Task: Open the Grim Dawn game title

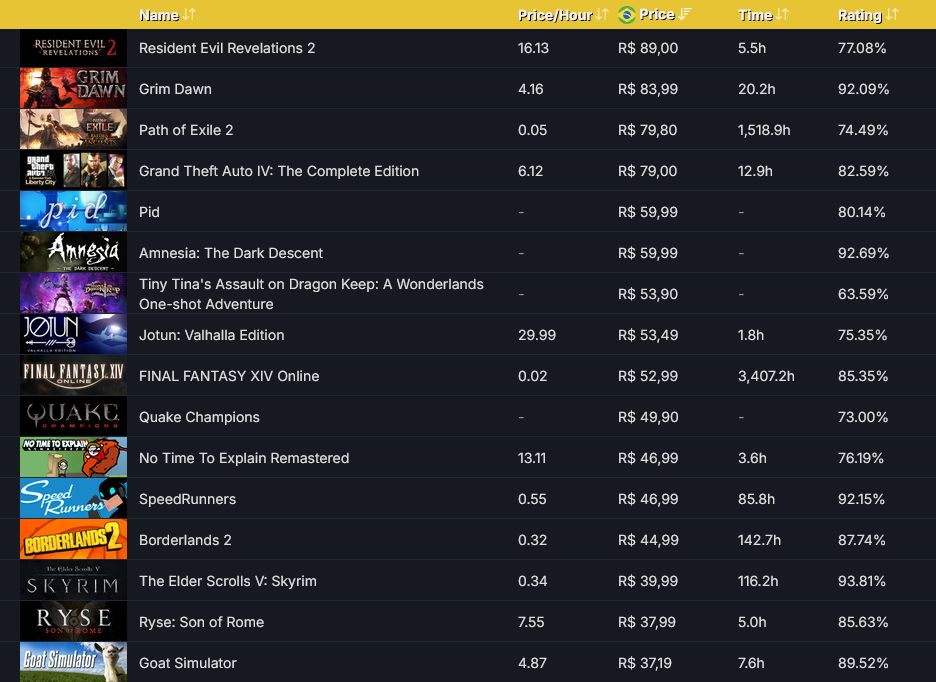Action: pos(176,89)
